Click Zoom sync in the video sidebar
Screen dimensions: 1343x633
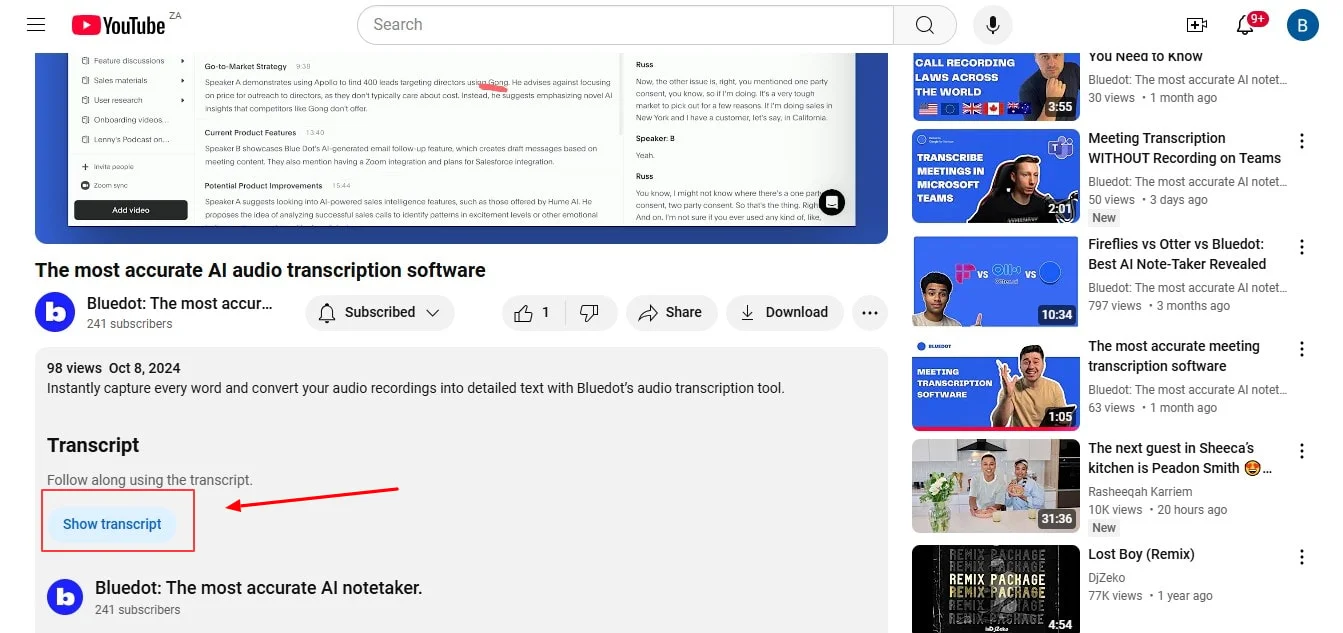103,186
